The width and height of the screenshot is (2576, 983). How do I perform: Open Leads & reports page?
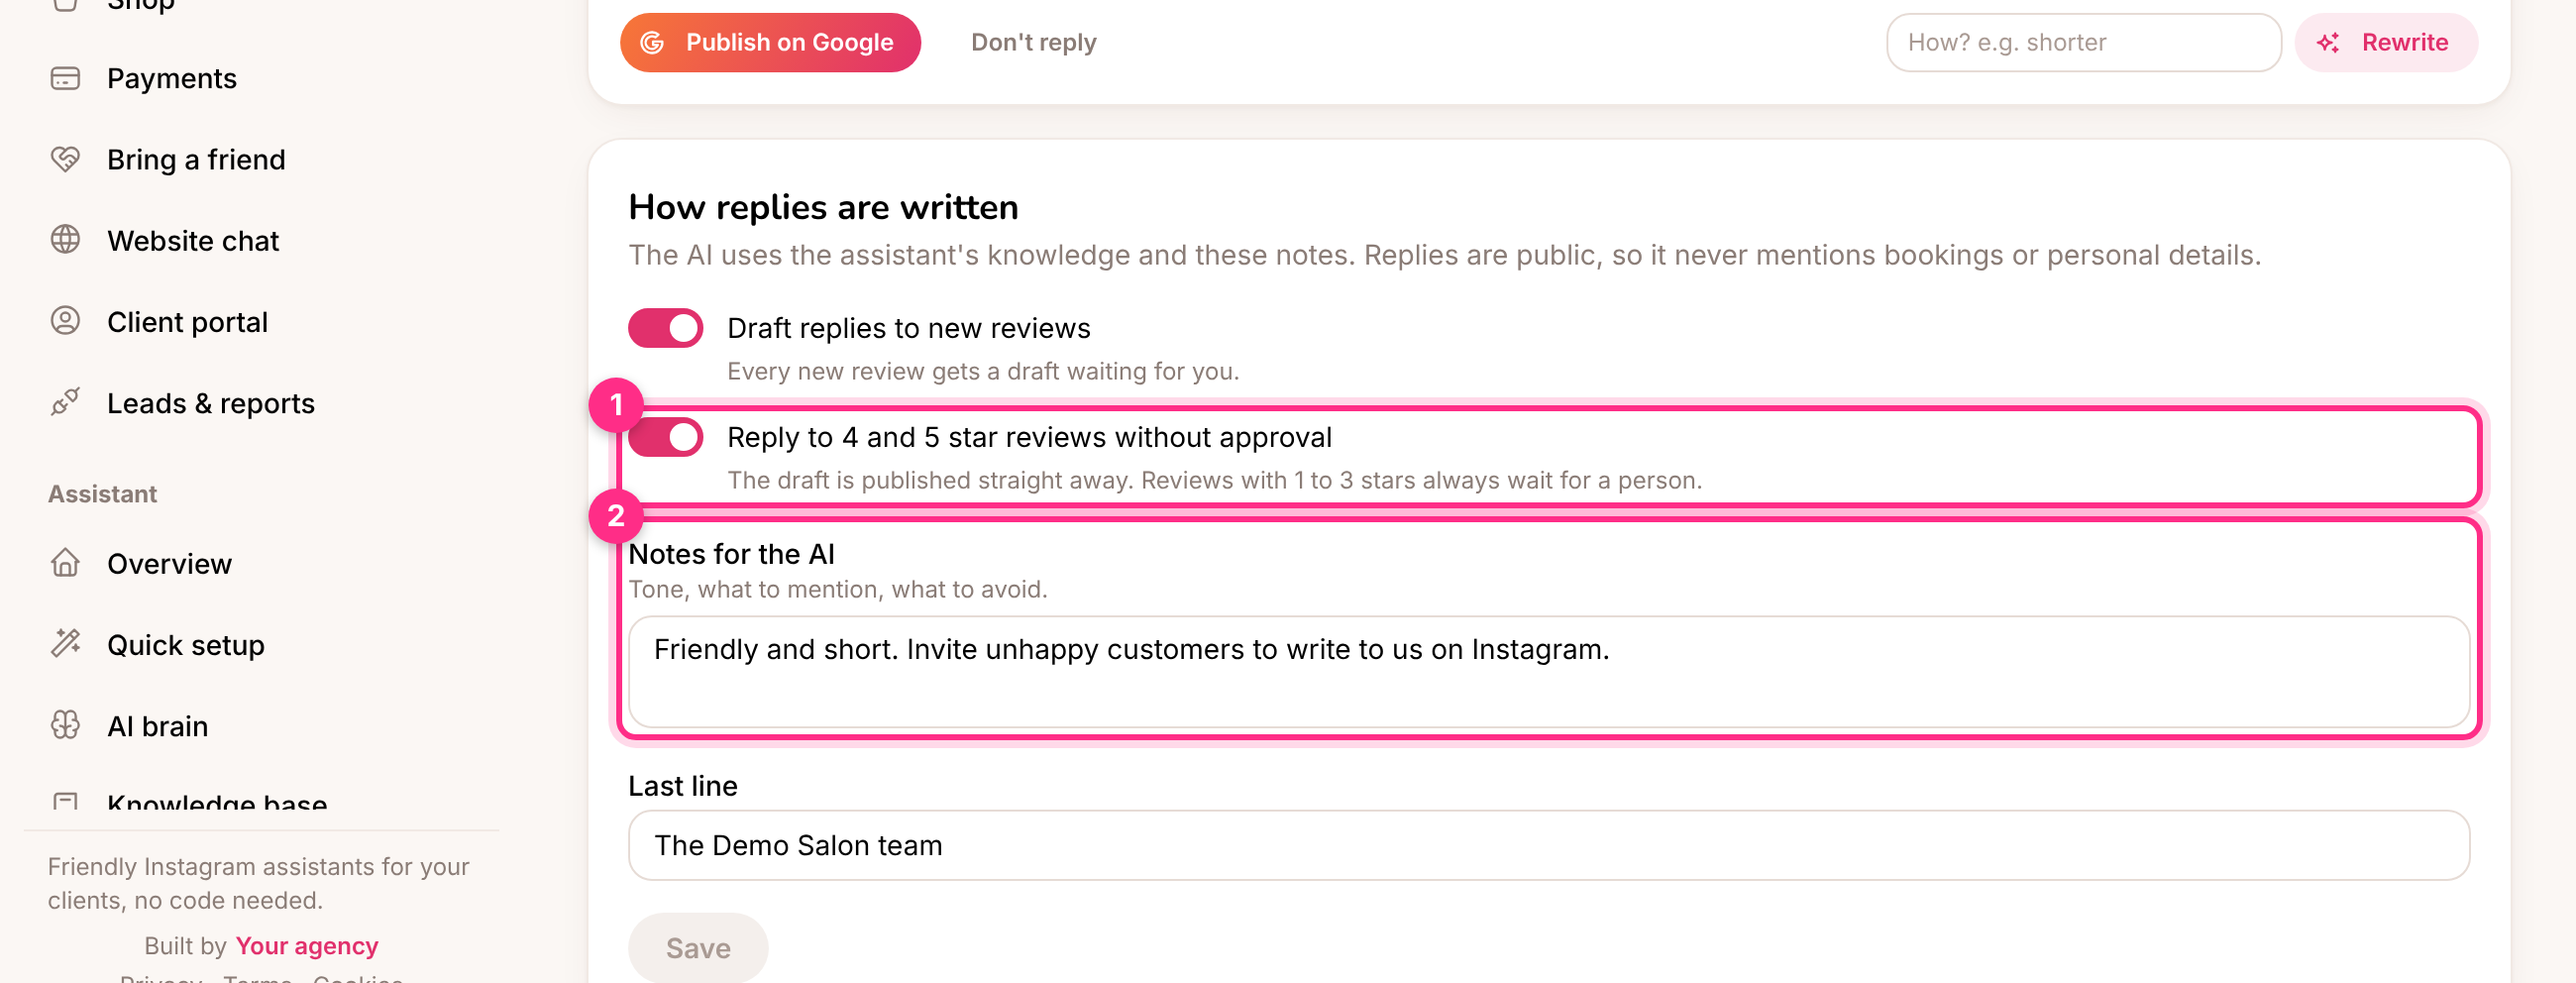coord(211,402)
